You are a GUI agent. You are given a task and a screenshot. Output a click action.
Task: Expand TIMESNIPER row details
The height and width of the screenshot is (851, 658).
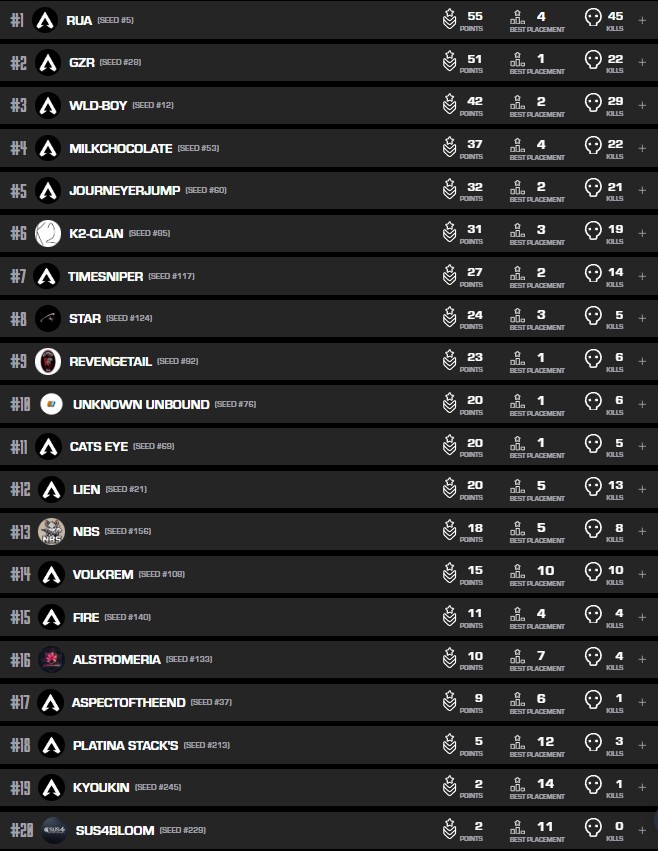click(x=642, y=275)
